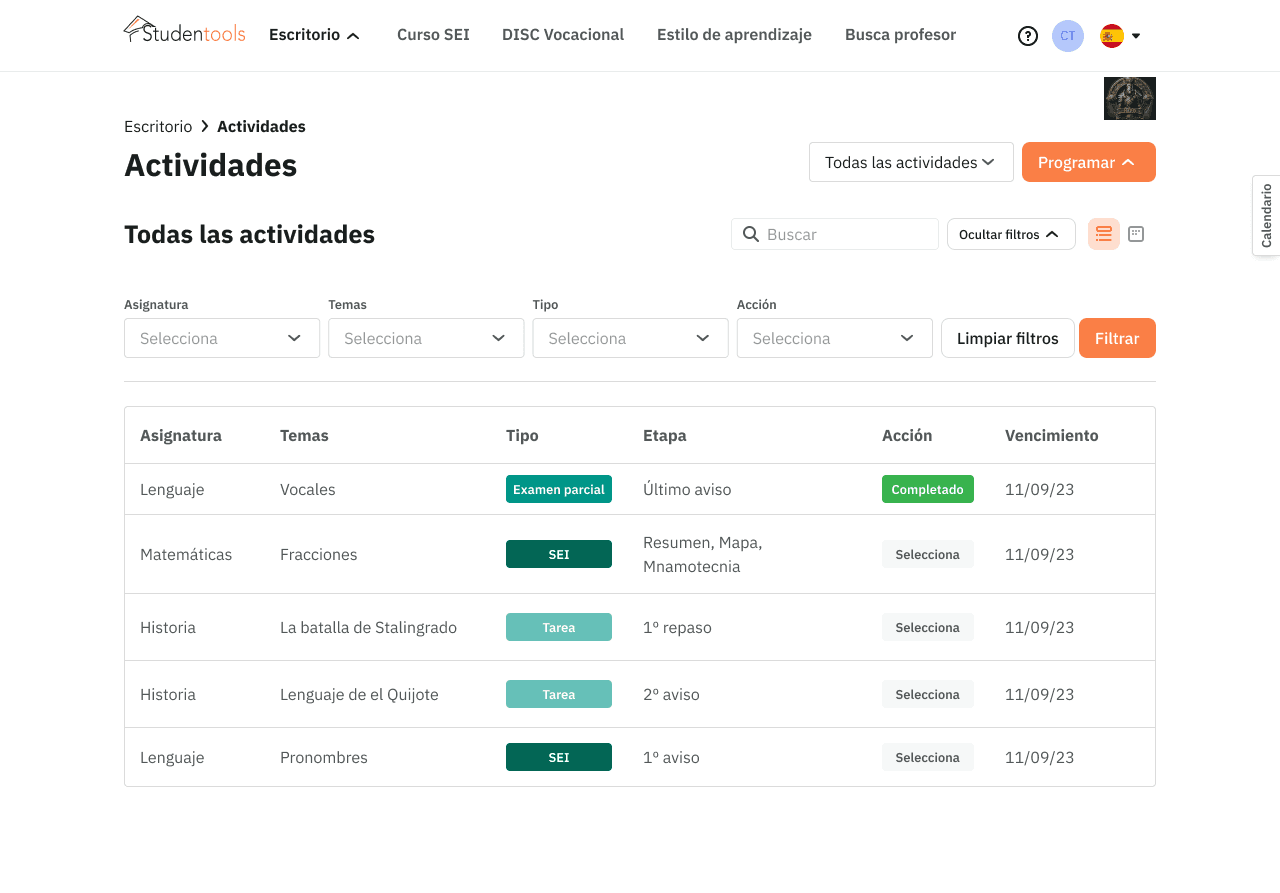This screenshot has height=893, width=1280.
Task: Click the Studentools logo
Action: pos(184,31)
